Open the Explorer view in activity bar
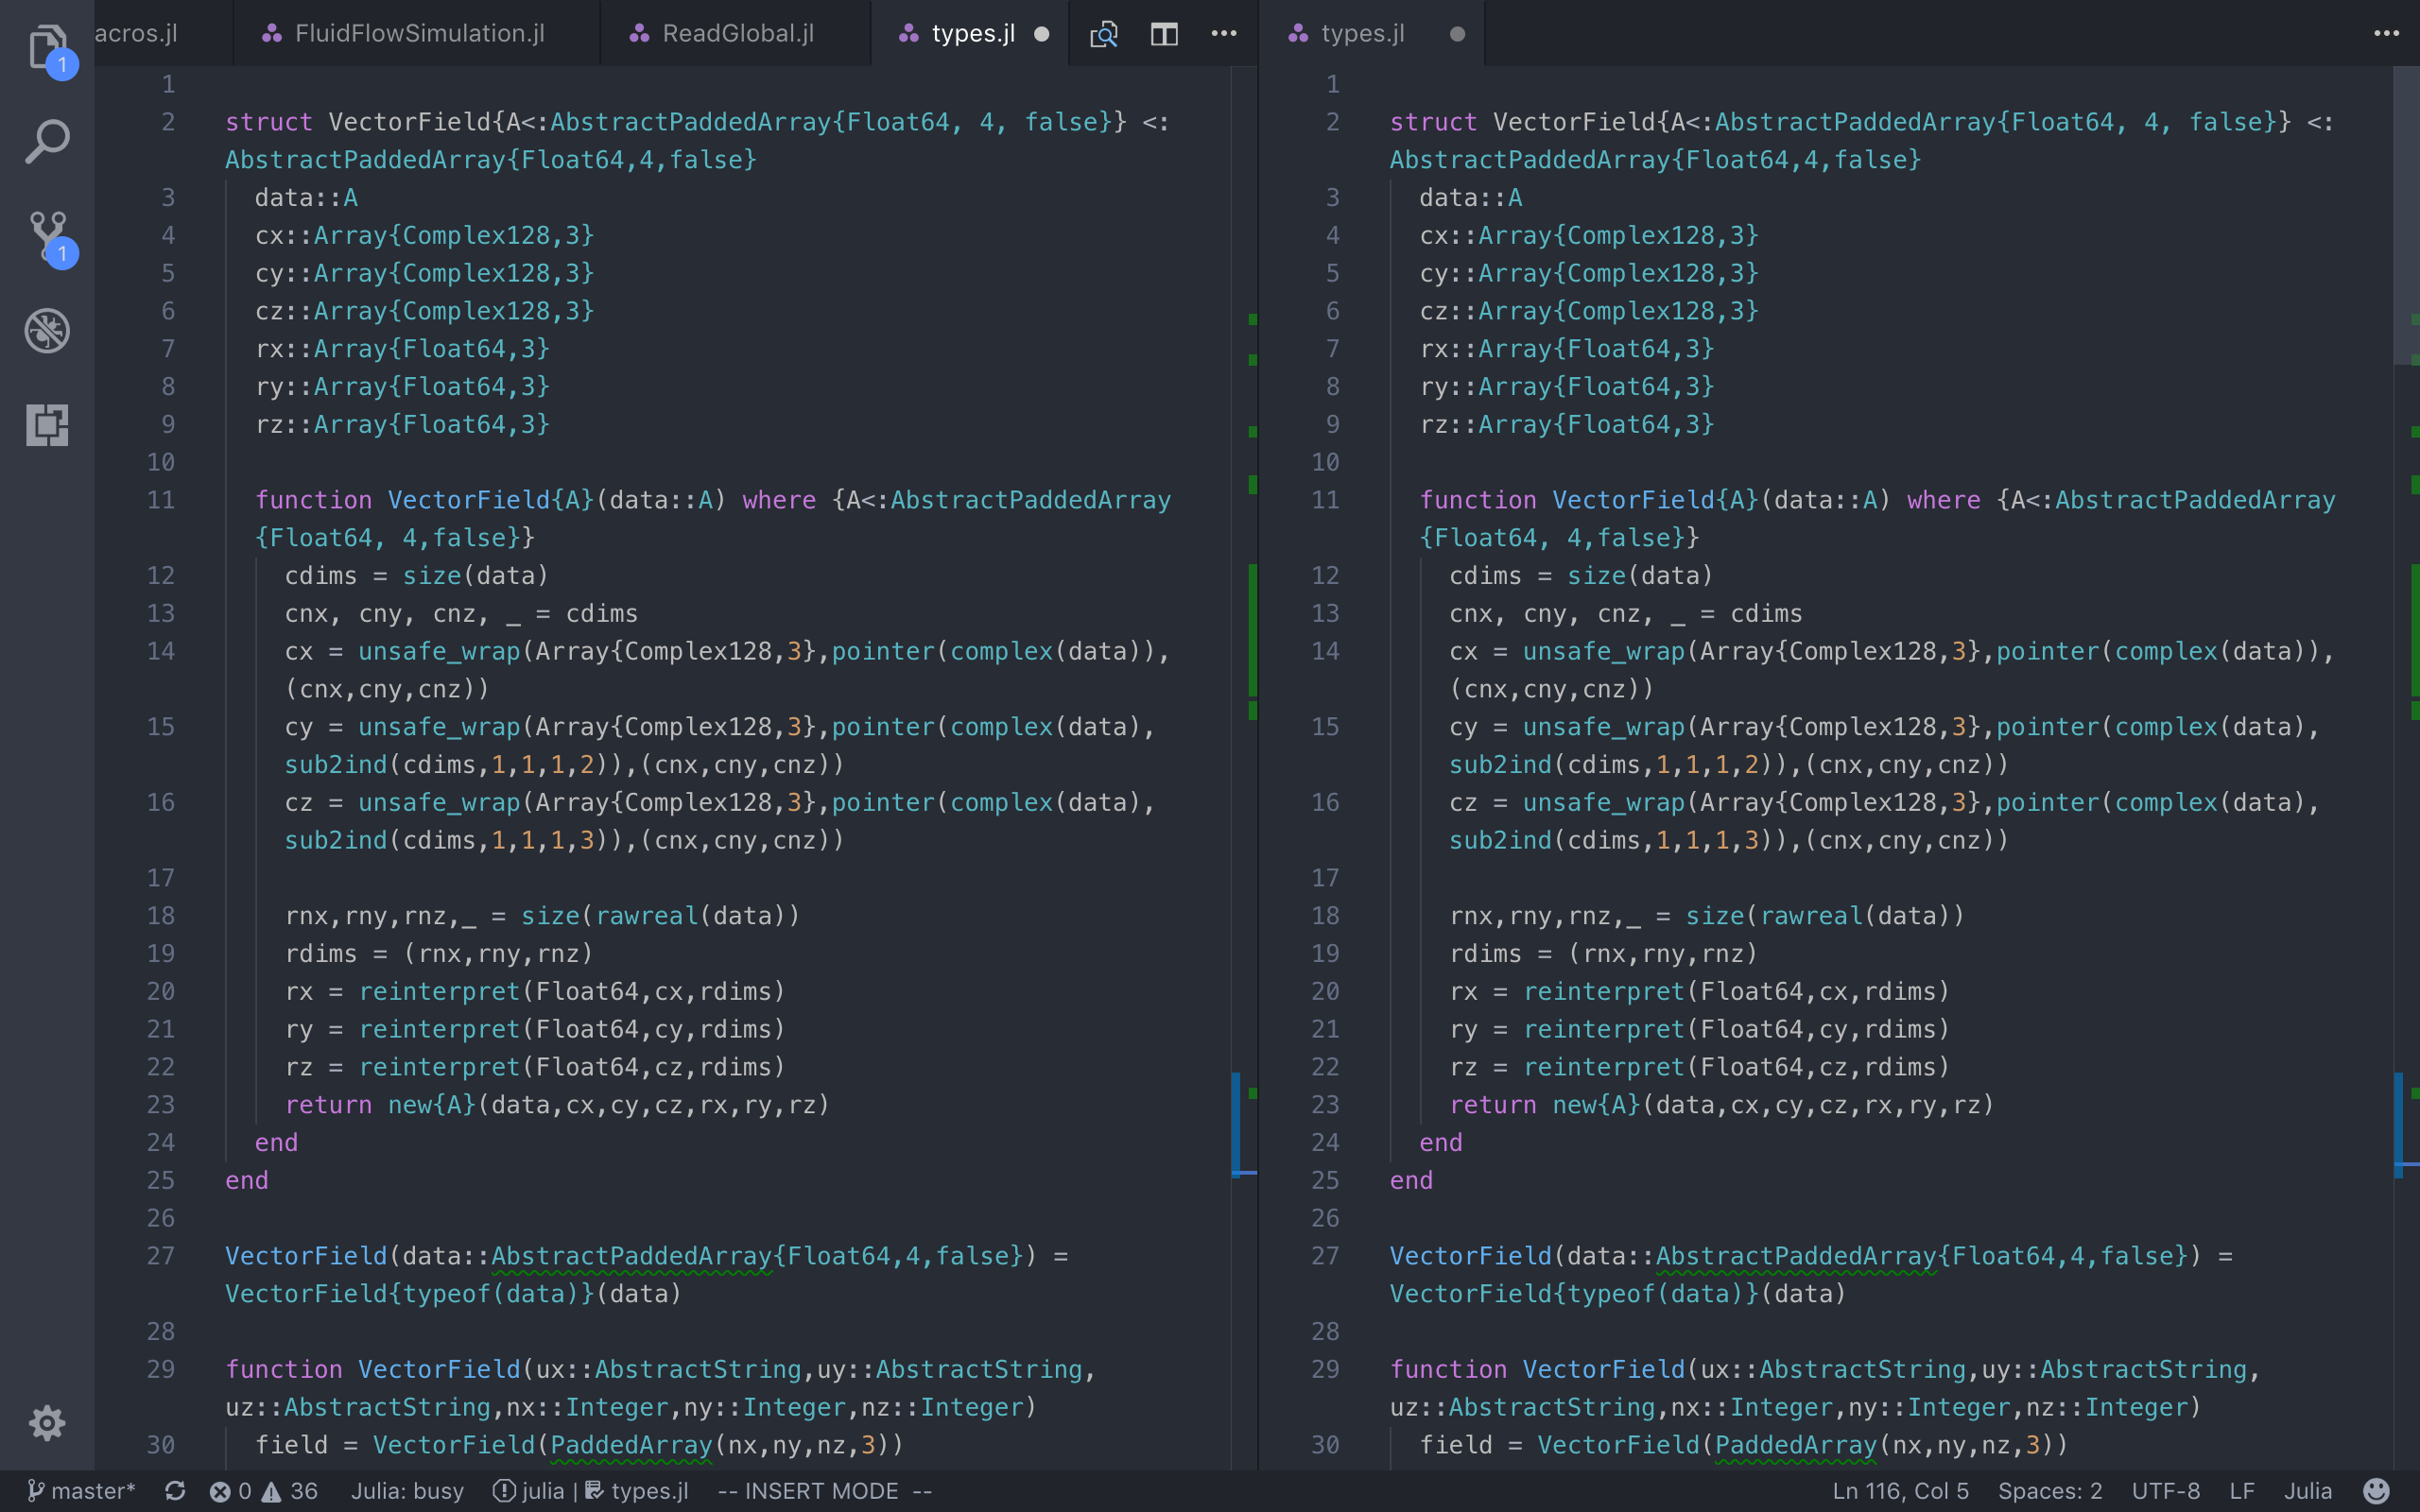Screen dimensions: 2420x1512 pyautogui.click(x=46, y=46)
